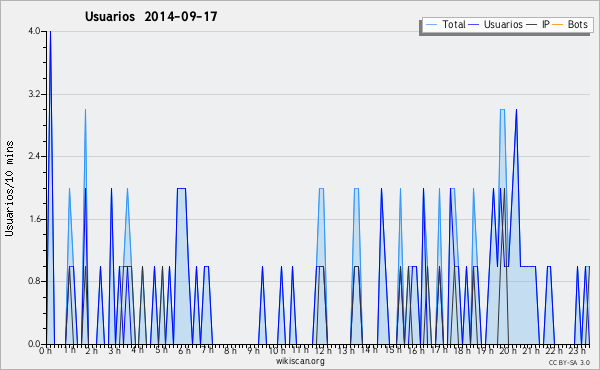This screenshot has width=600, height=370.
Task: Click the y-axis value 3.2
Action: point(34,94)
